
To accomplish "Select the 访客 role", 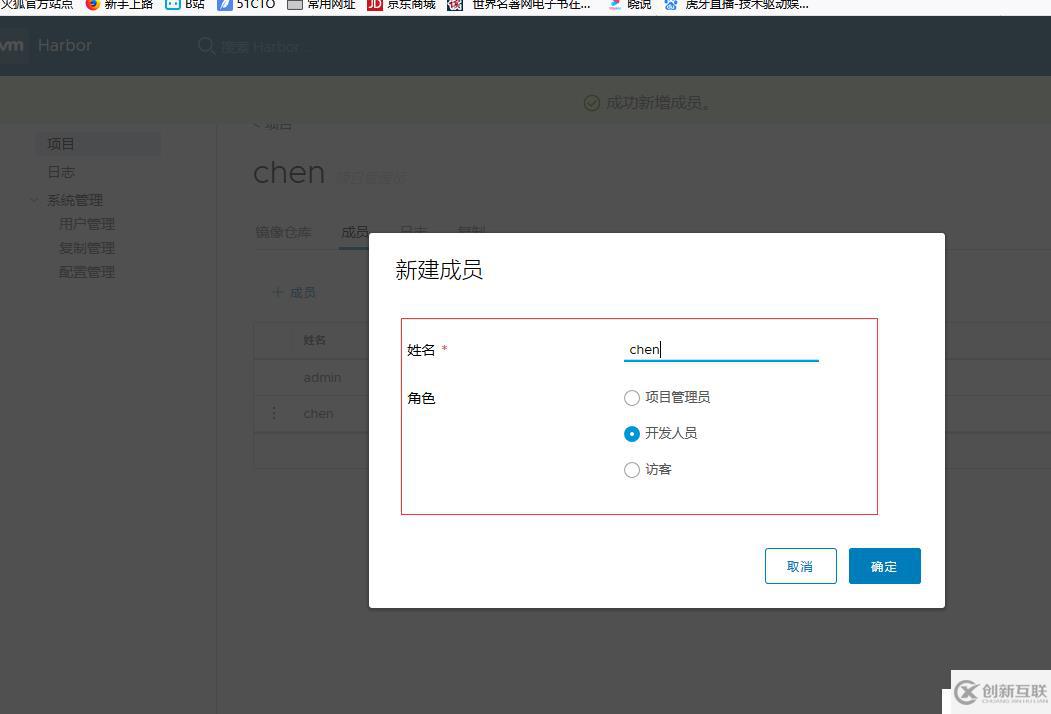I will click(631, 469).
